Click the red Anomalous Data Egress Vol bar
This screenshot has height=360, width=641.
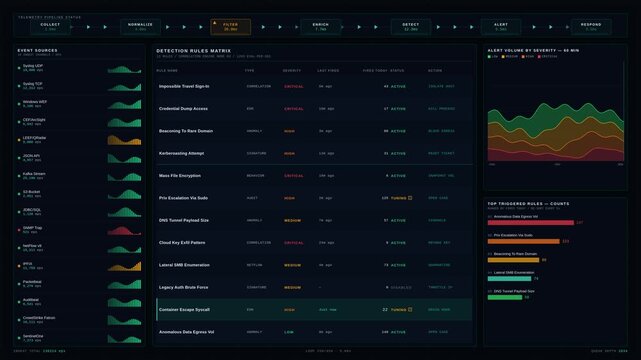tap(531, 223)
